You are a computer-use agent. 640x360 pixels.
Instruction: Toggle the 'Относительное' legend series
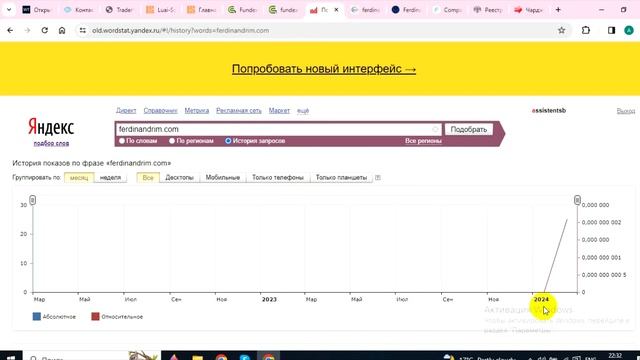pyautogui.click(x=117, y=316)
